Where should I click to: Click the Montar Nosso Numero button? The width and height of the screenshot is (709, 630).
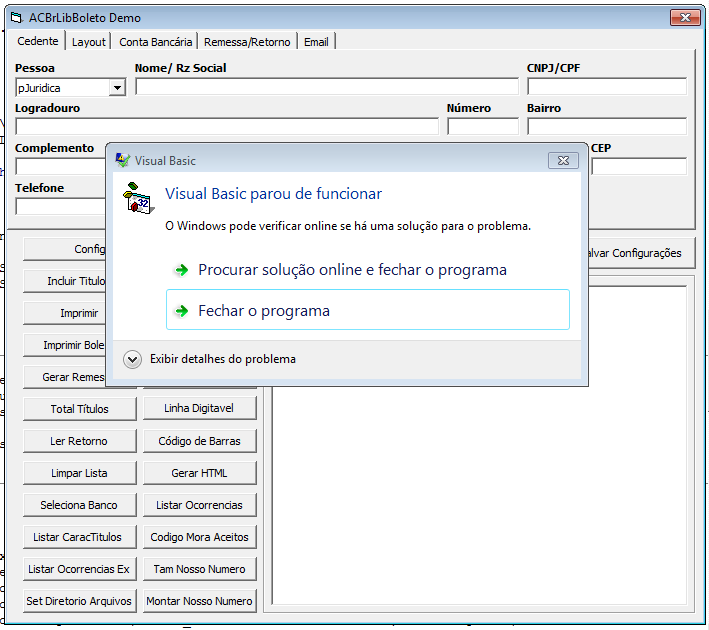[199, 601]
